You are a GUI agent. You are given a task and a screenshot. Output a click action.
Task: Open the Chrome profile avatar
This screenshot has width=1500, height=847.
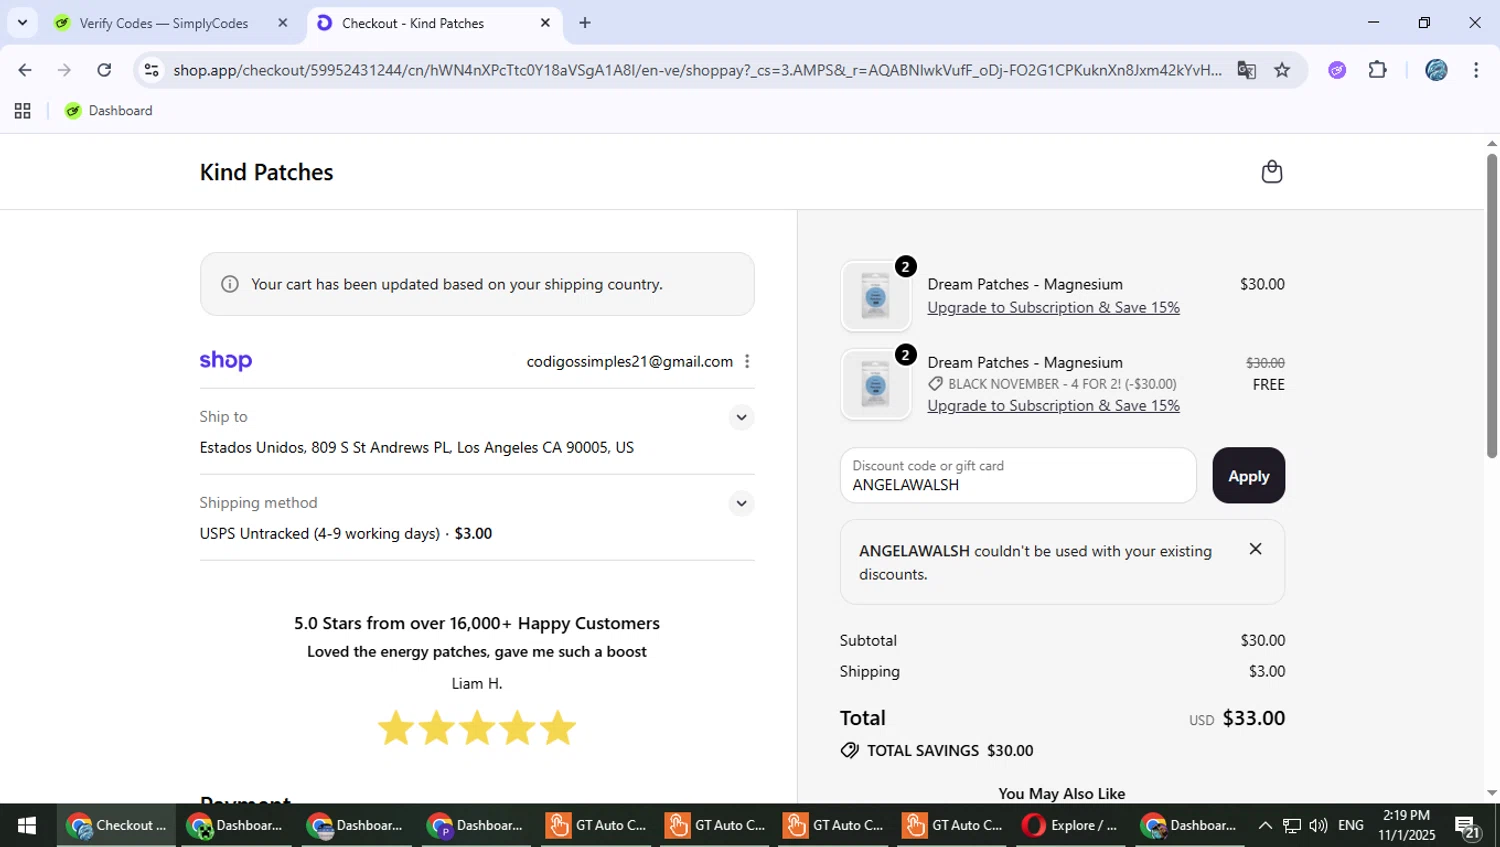point(1436,70)
